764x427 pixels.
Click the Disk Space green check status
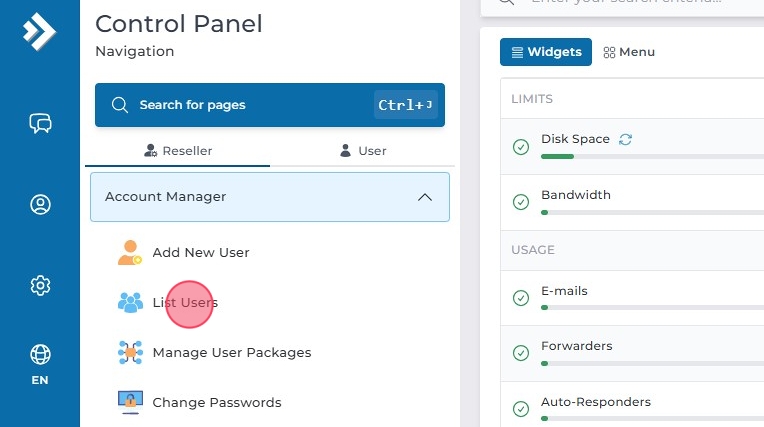click(x=521, y=147)
